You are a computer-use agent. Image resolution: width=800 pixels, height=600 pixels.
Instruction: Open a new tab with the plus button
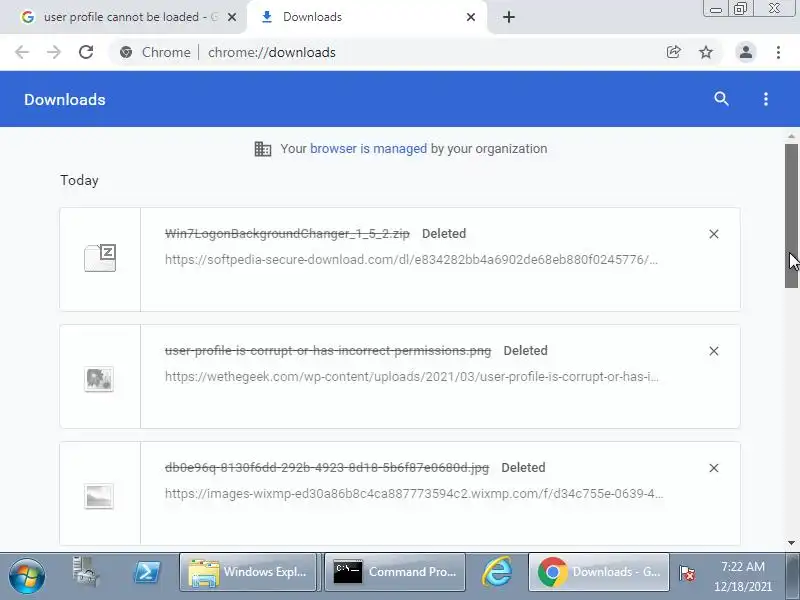pyautogui.click(x=509, y=17)
